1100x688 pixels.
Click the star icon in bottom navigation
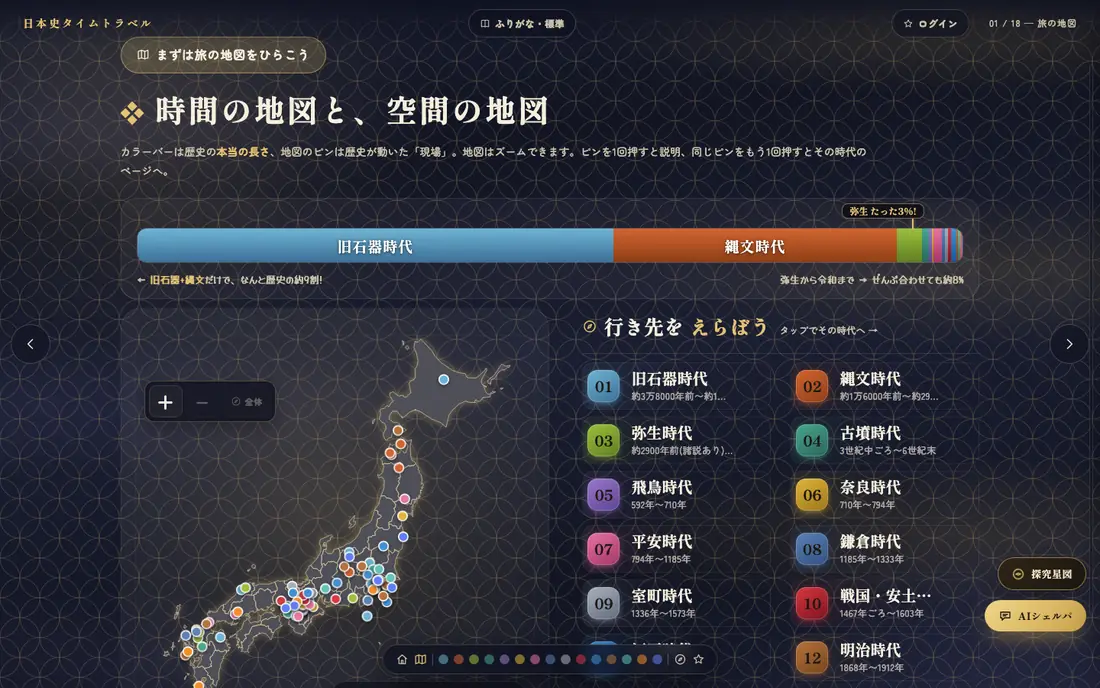698,659
